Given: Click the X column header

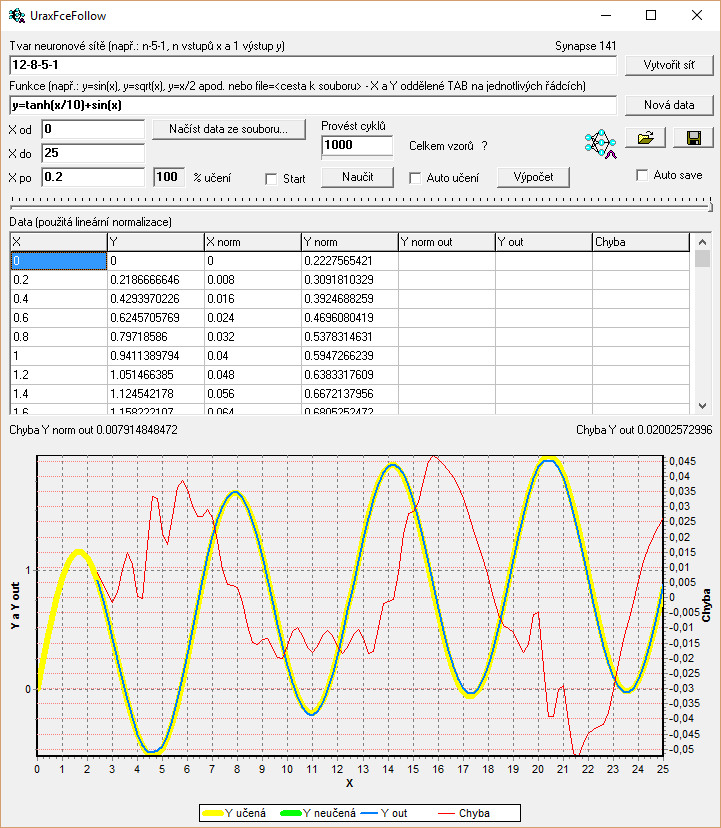Looking at the screenshot, I should click(x=59, y=242).
